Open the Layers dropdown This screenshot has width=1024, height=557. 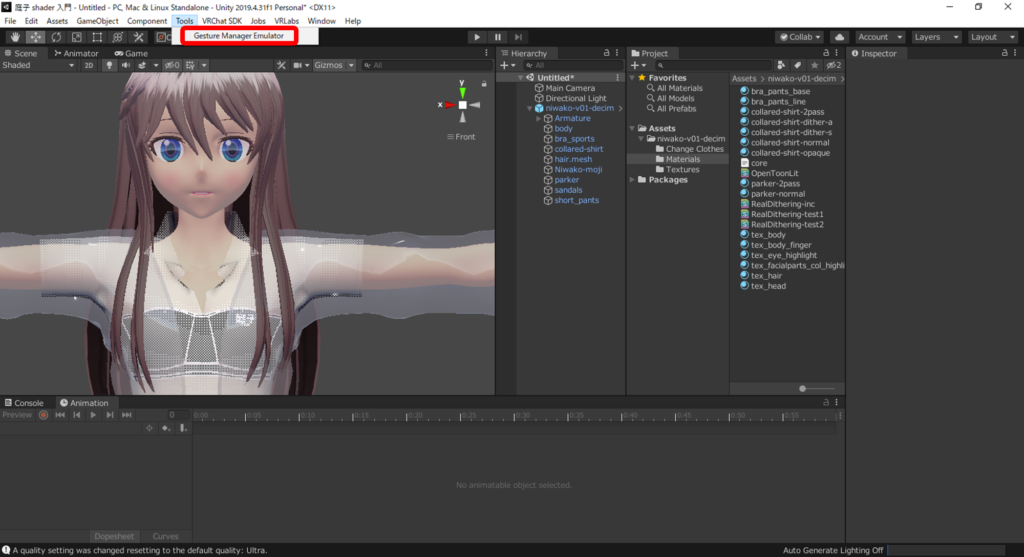[934, 37]
